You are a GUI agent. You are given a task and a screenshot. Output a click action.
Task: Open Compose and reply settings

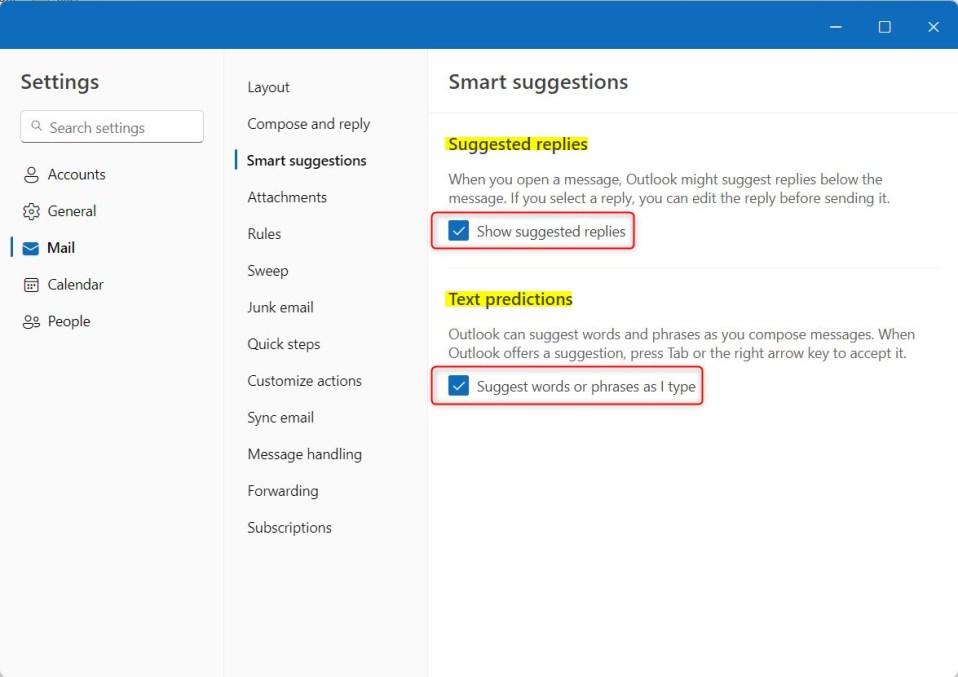tap(309, 124)
